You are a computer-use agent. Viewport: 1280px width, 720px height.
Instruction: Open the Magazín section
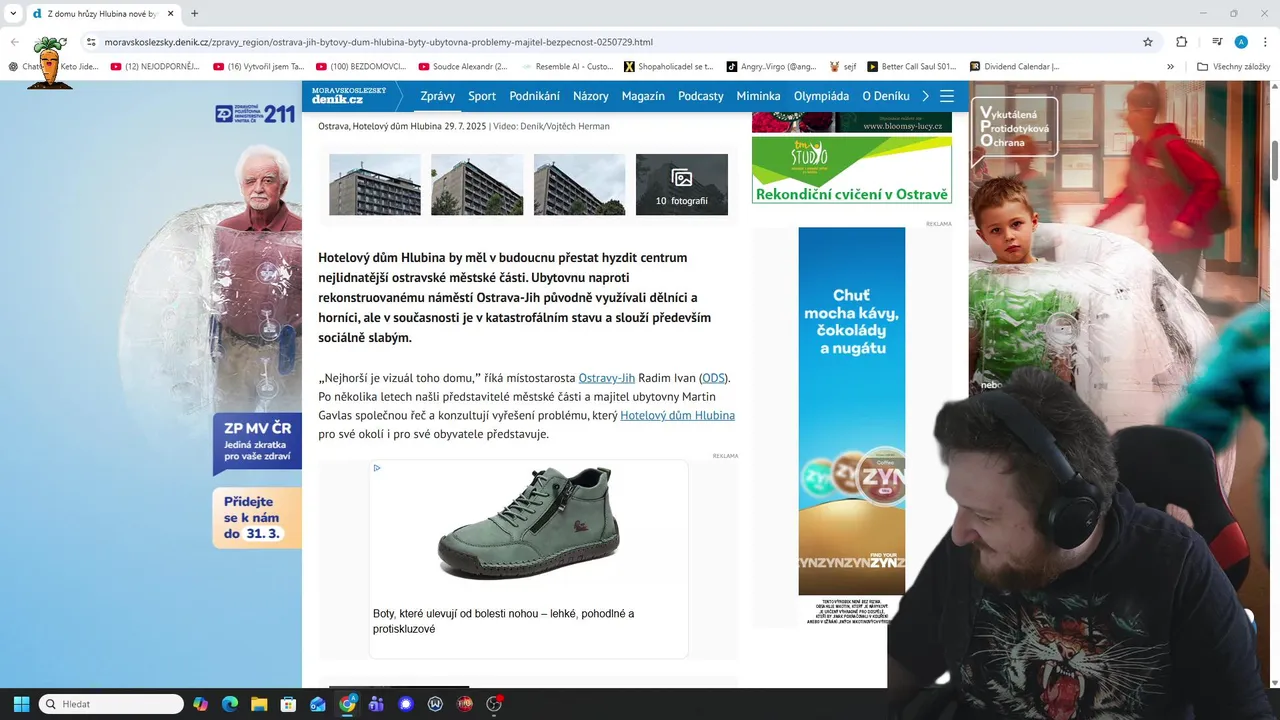pyautogui.click(x=643, y=96)
